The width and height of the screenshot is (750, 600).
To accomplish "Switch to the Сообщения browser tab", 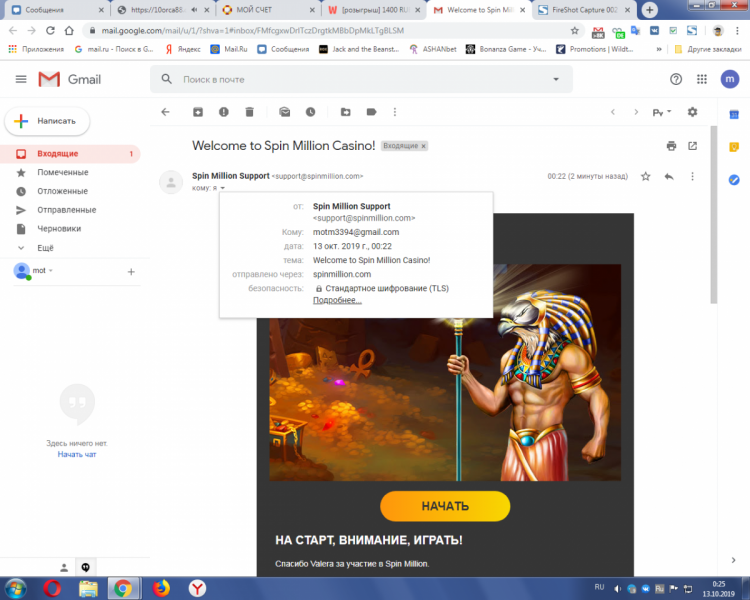I will coord(55,10).
